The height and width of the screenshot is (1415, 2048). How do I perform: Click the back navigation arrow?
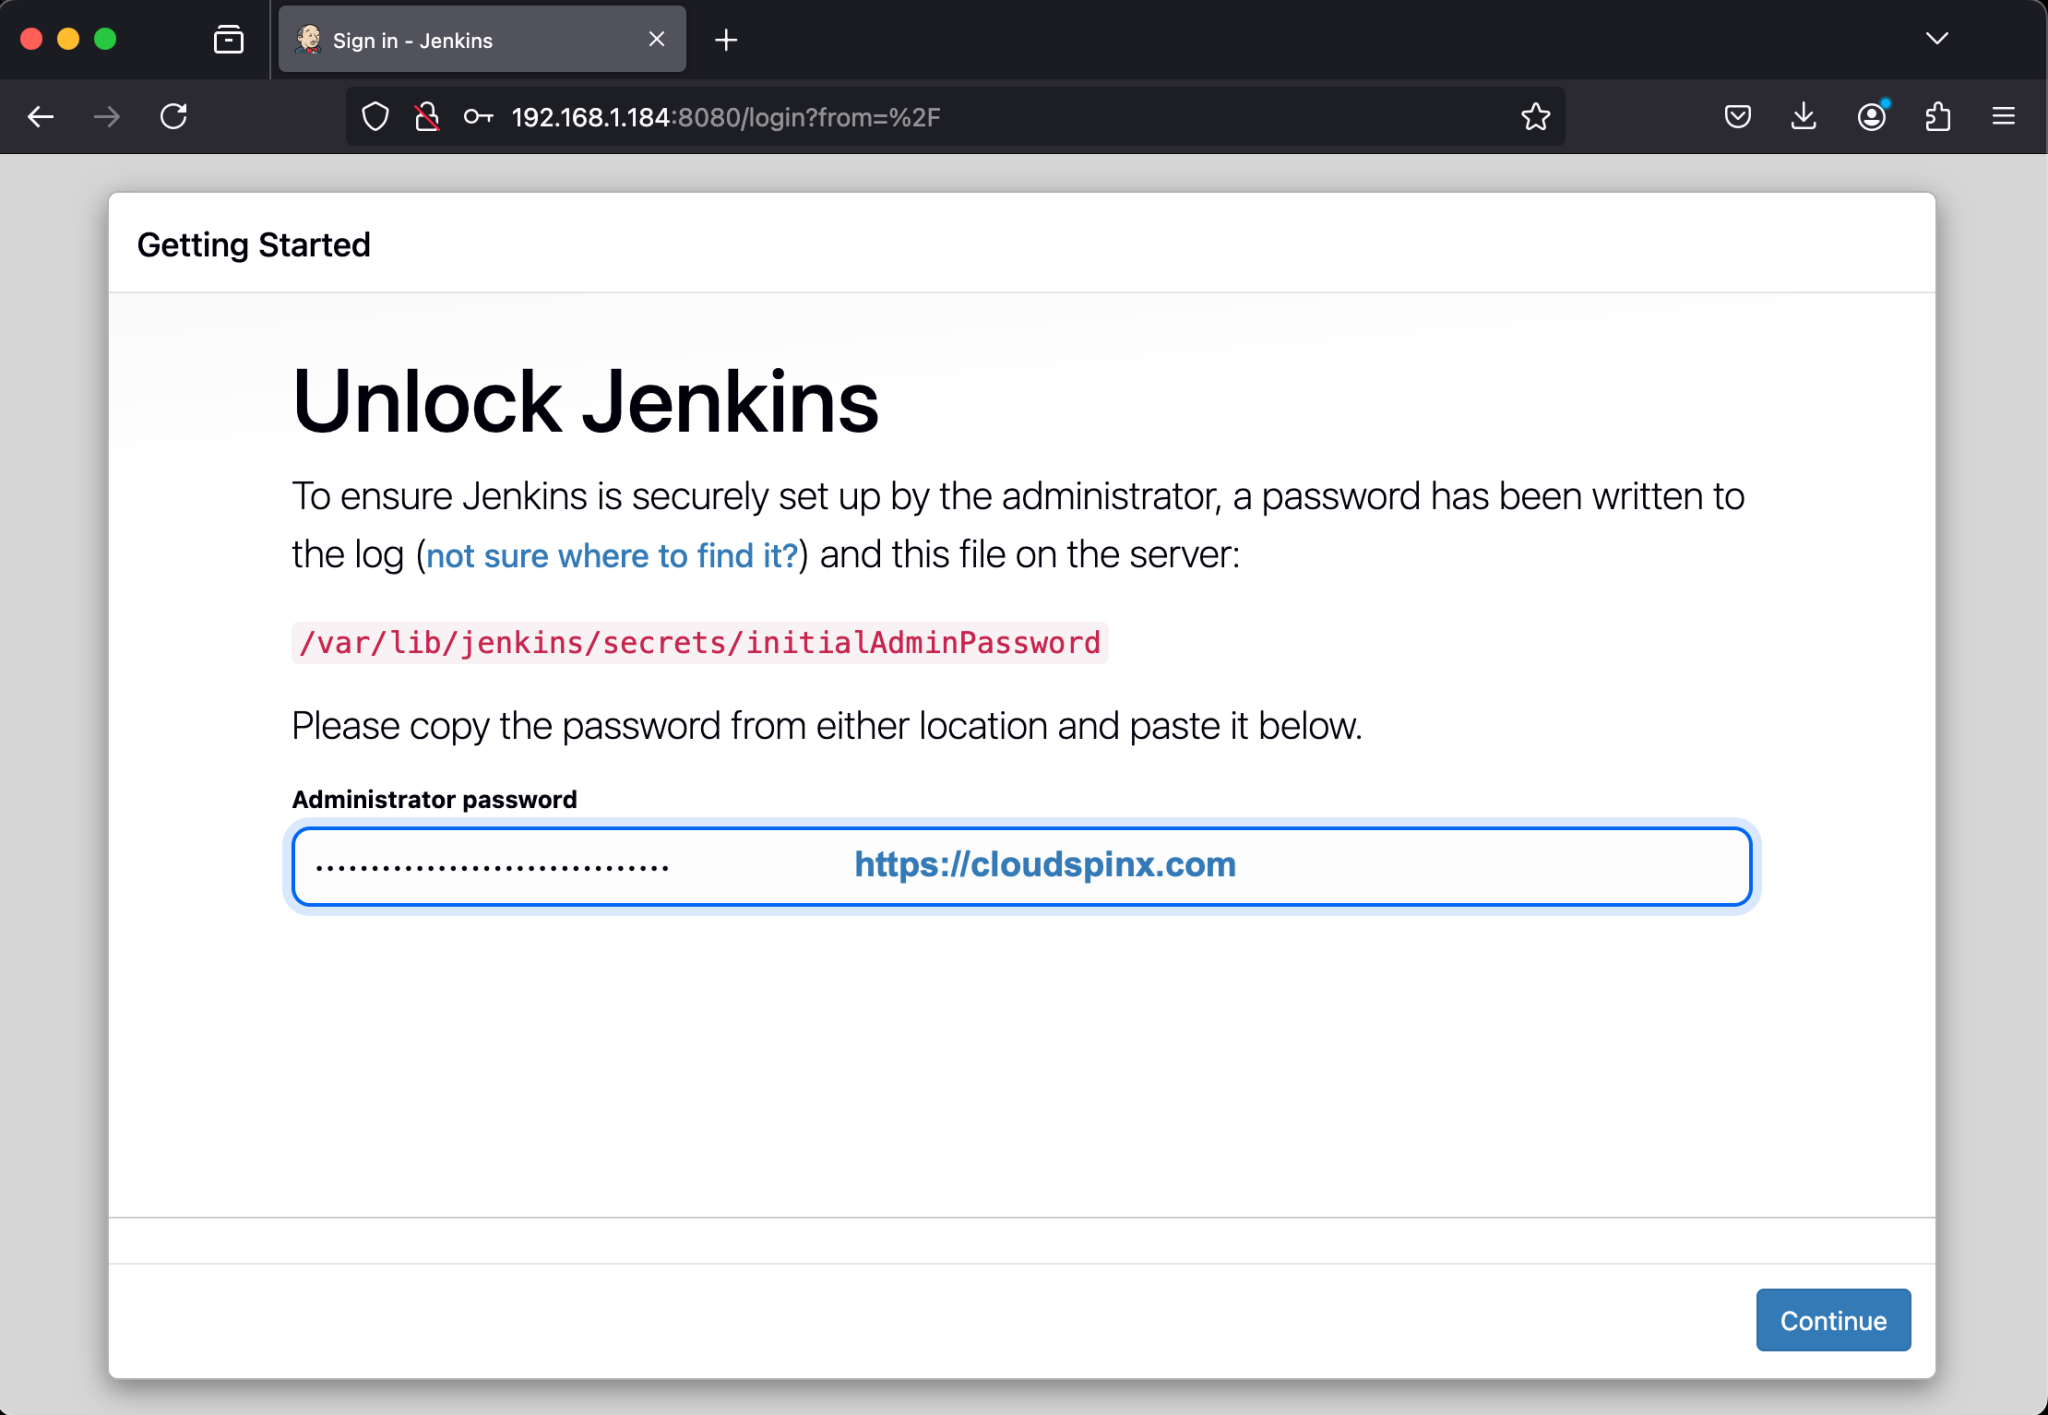[x=41, y=116]
